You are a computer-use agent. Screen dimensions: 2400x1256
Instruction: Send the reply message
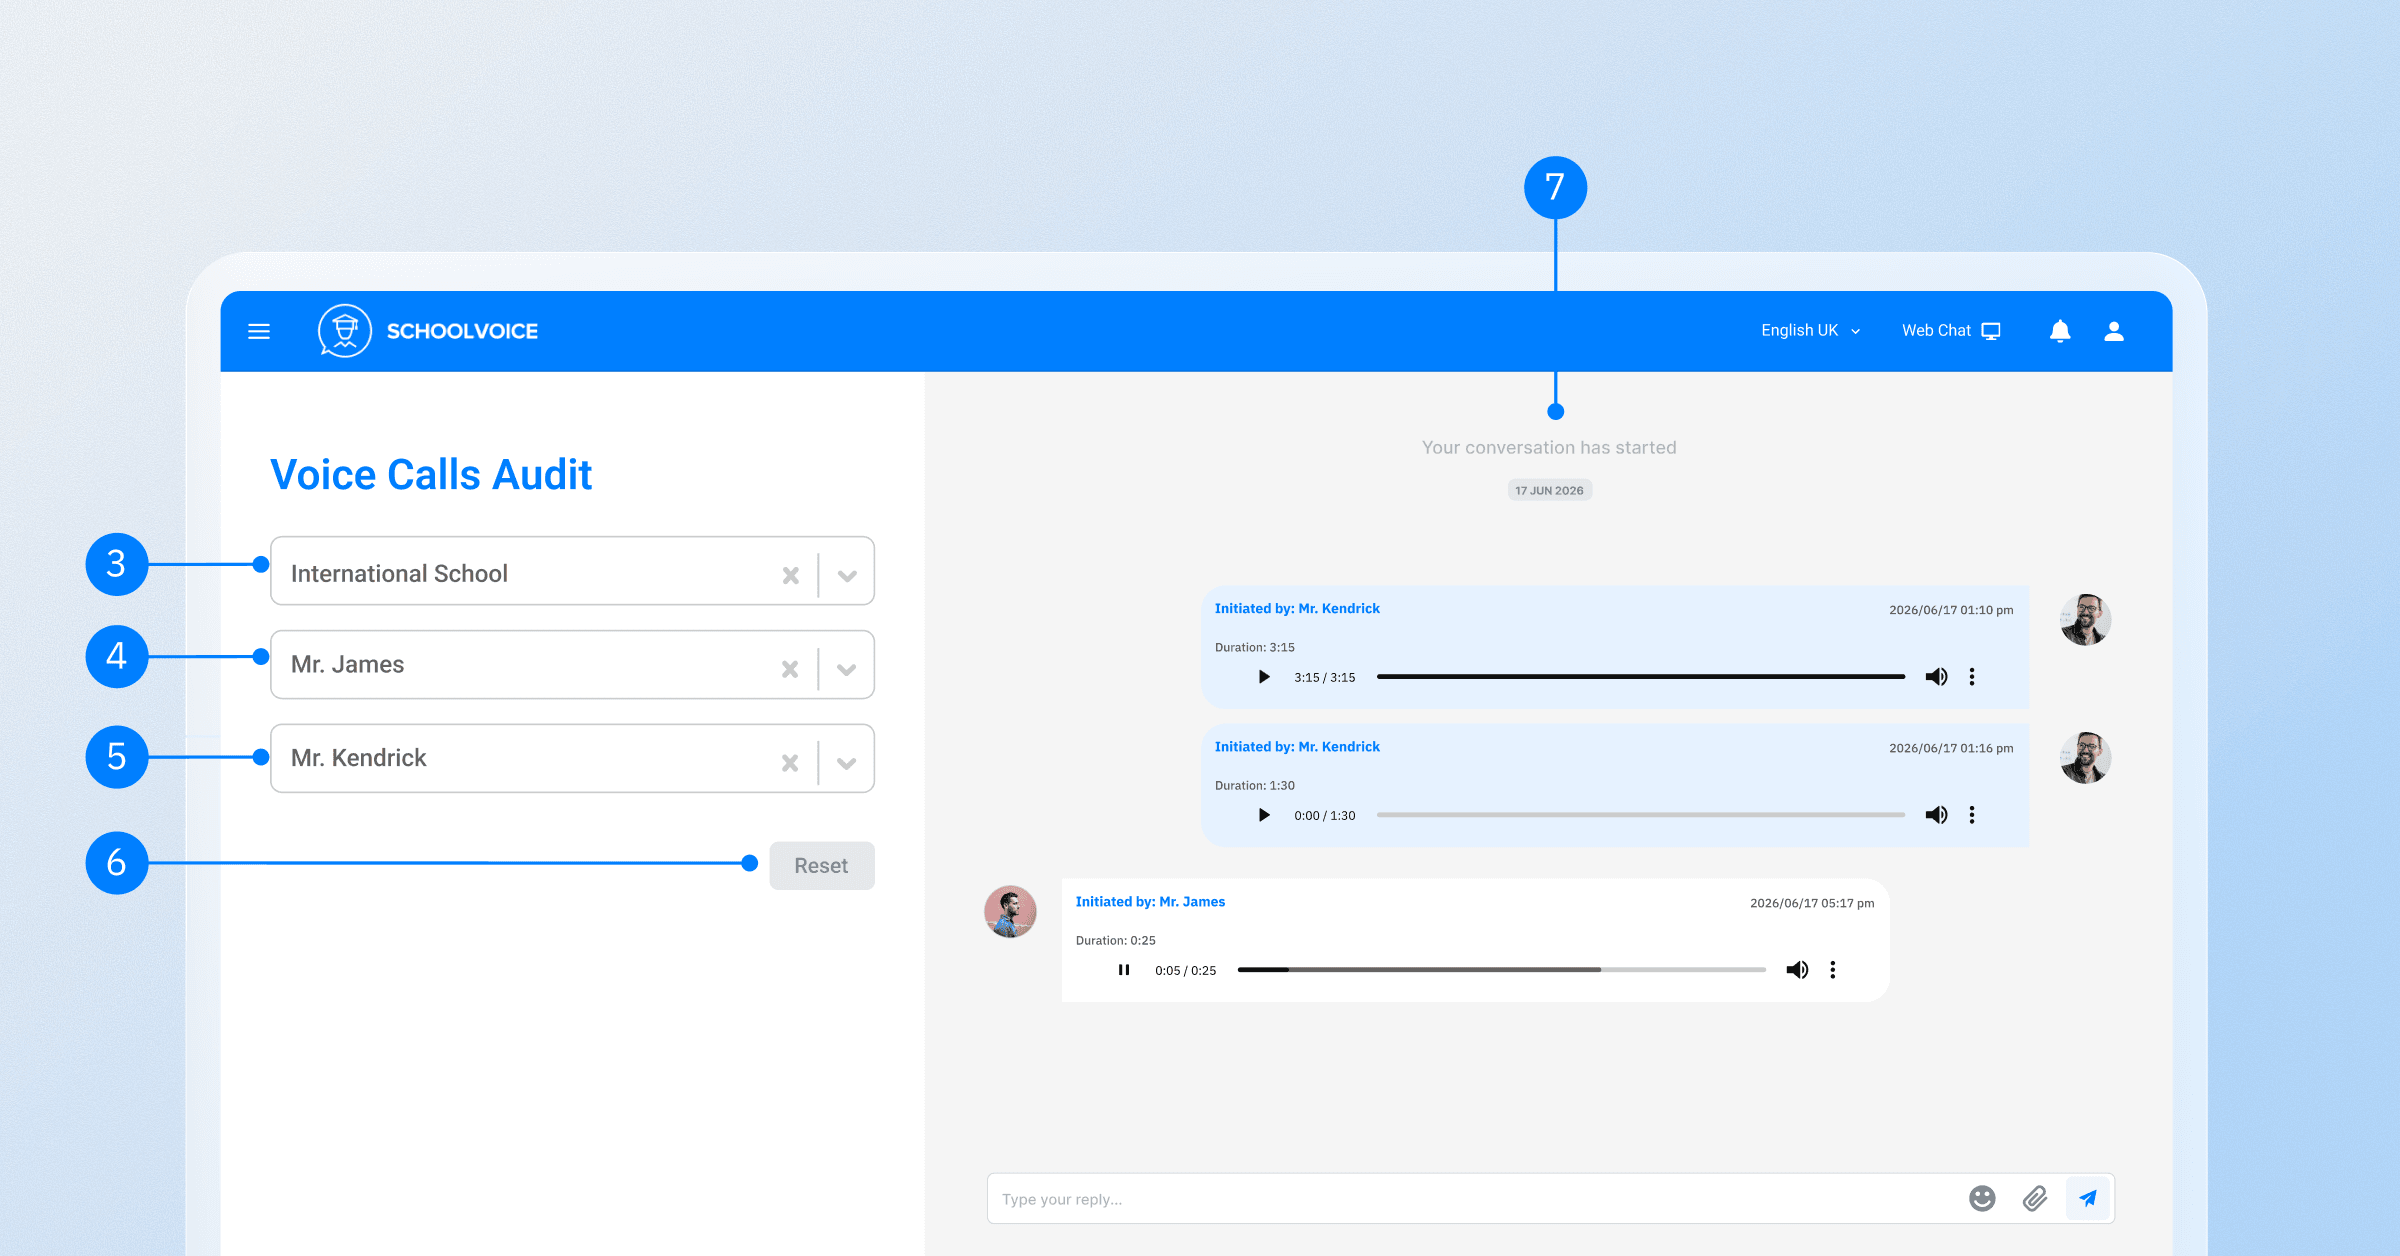2088,1198
